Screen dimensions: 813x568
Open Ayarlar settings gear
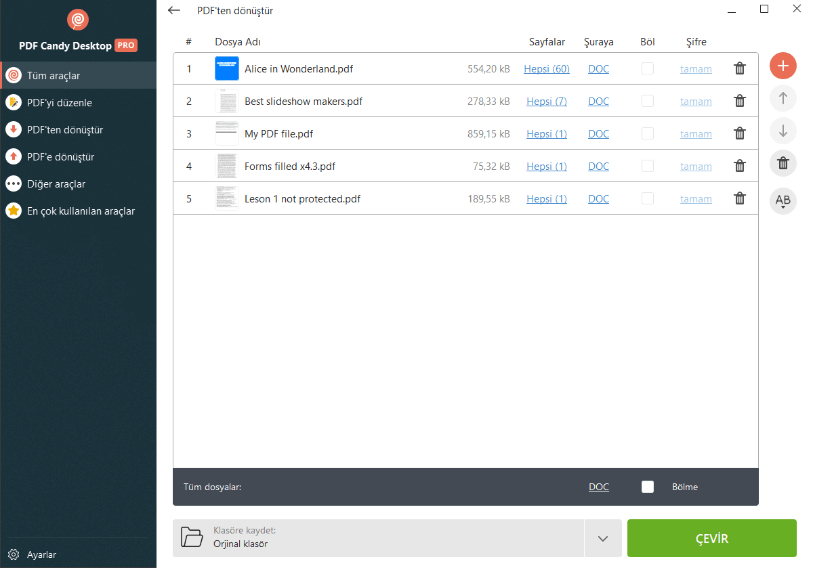click(13, 554)
